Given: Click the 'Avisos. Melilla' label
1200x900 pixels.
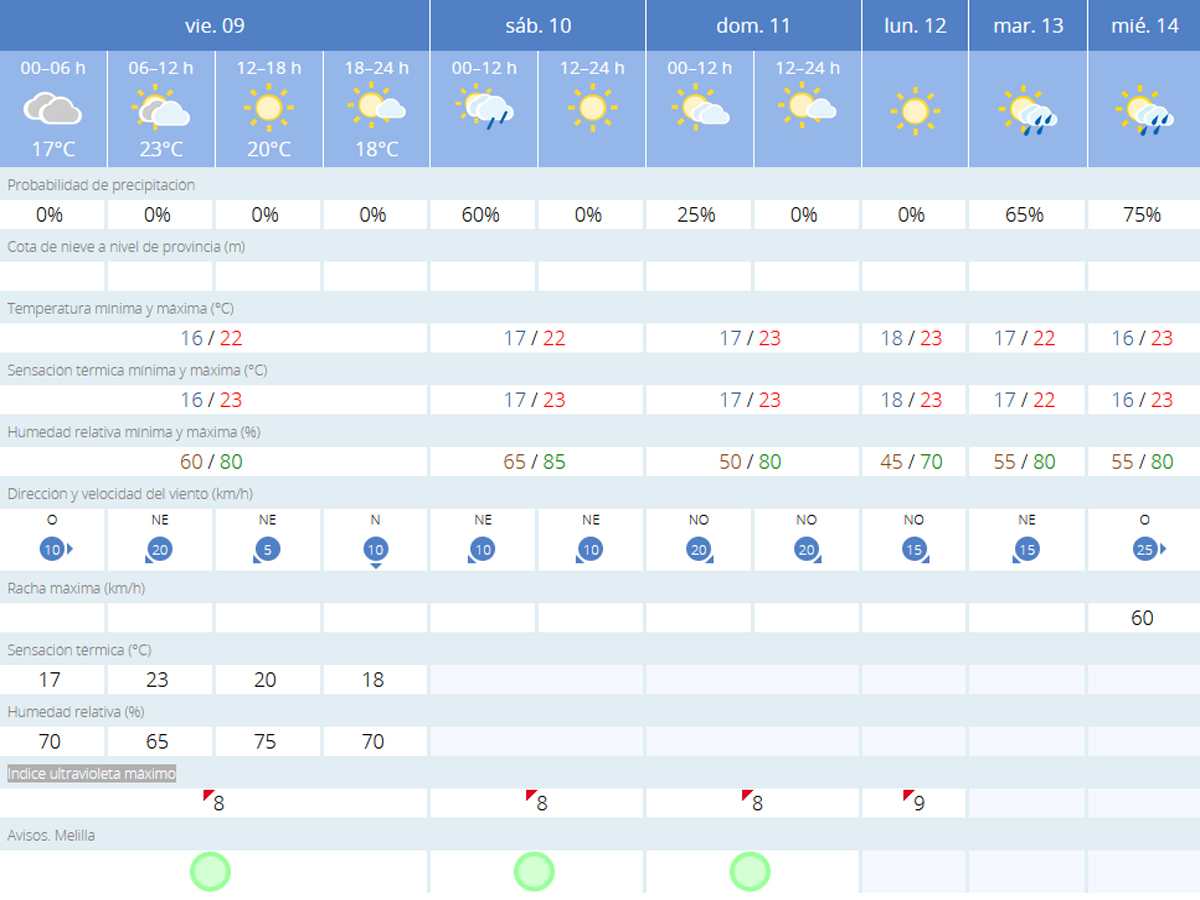Looking at the screenshot, I should click(51, 835).
